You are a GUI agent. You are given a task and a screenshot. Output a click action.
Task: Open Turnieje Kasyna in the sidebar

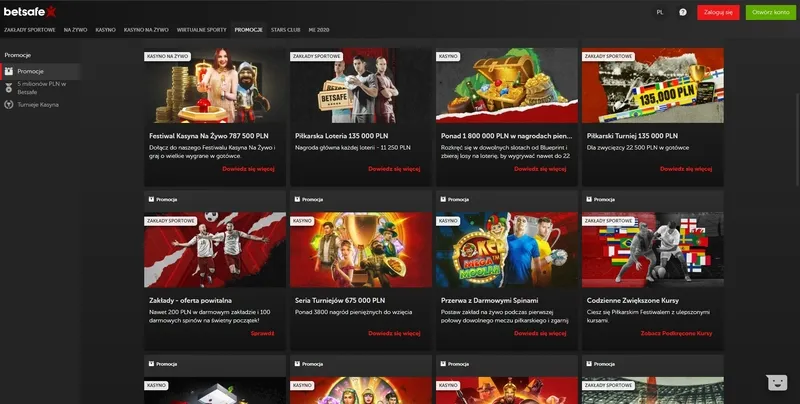[x=40, y=105]
